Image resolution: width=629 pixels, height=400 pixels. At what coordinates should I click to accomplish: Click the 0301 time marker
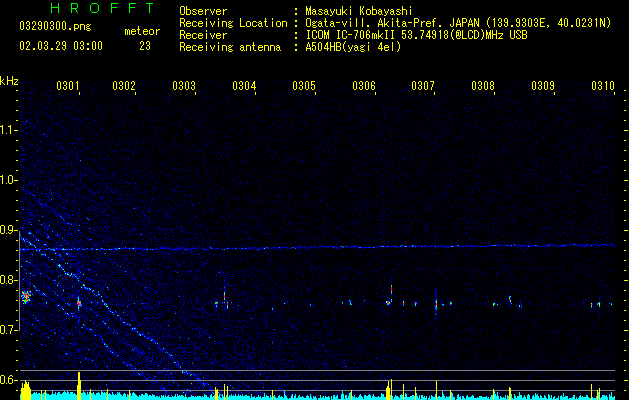coord(67,85)
